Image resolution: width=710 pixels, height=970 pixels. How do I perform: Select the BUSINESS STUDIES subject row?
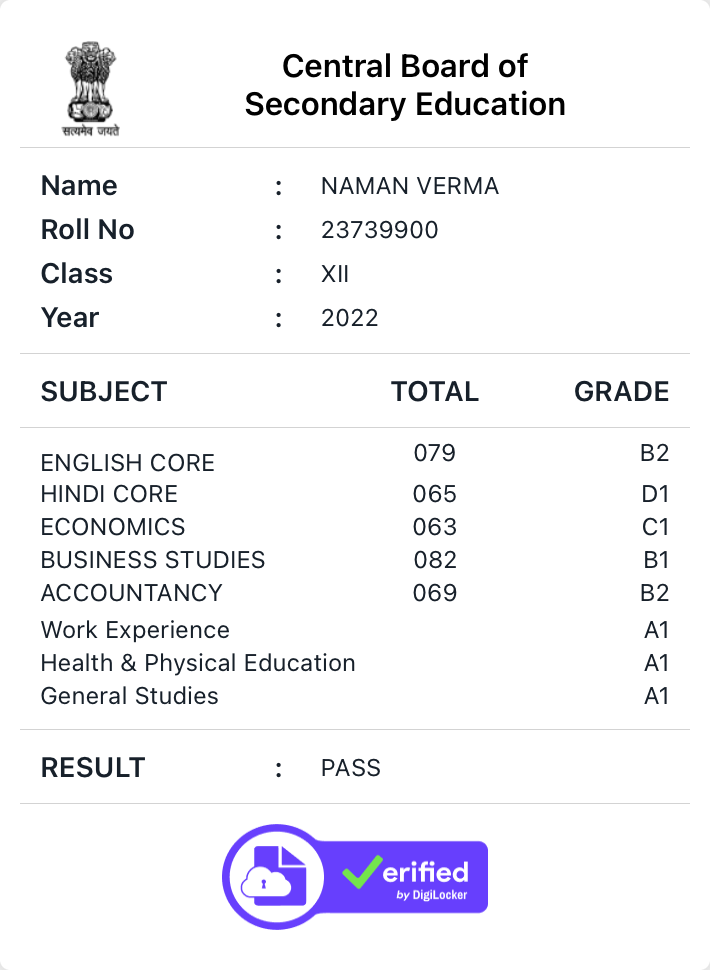click(355, 560)
